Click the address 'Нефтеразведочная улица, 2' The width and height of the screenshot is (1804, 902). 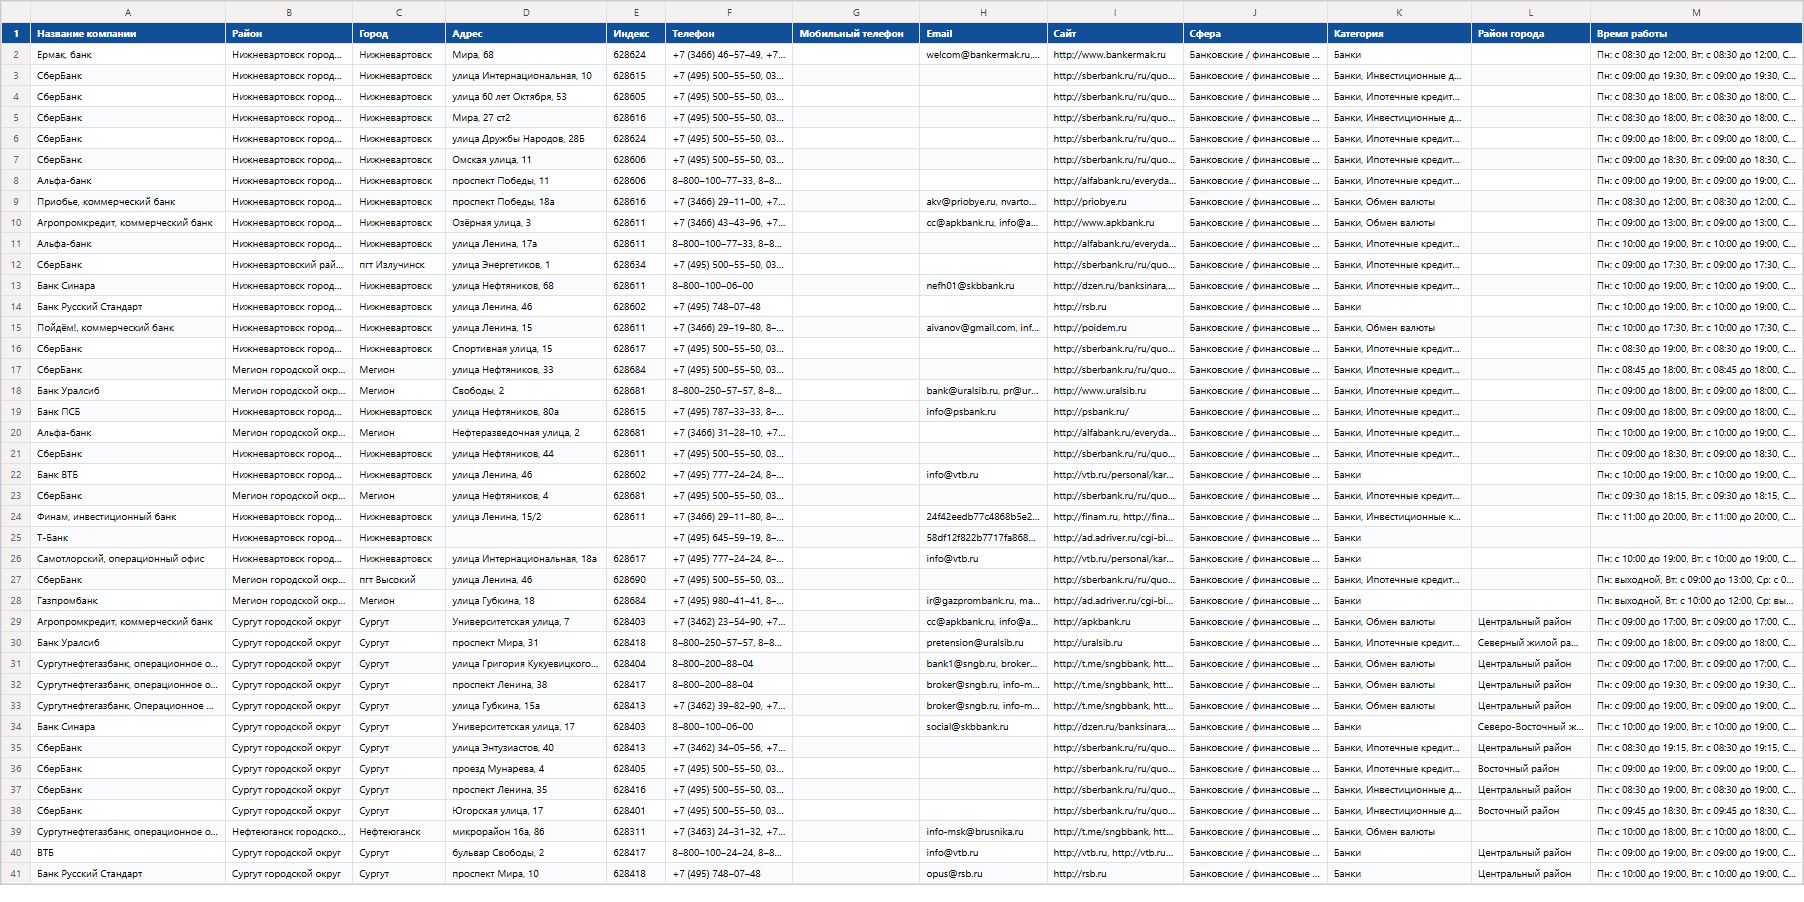tap(526, 433)
